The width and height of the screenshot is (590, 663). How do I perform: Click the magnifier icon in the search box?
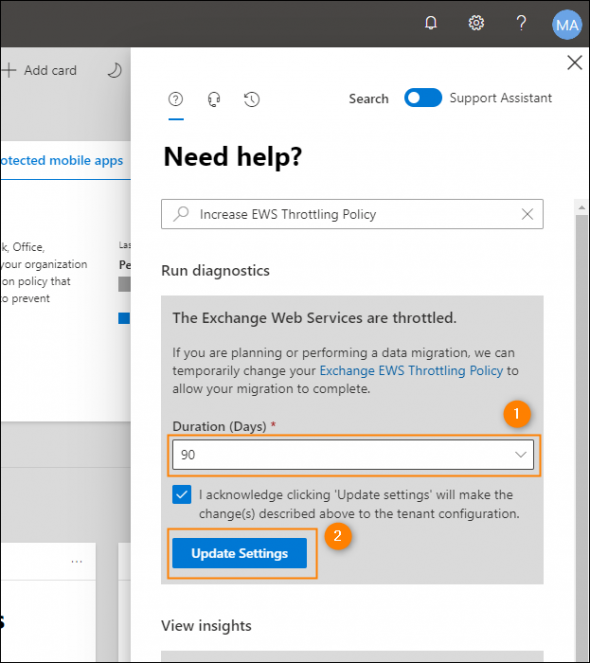tap(181, 214)
